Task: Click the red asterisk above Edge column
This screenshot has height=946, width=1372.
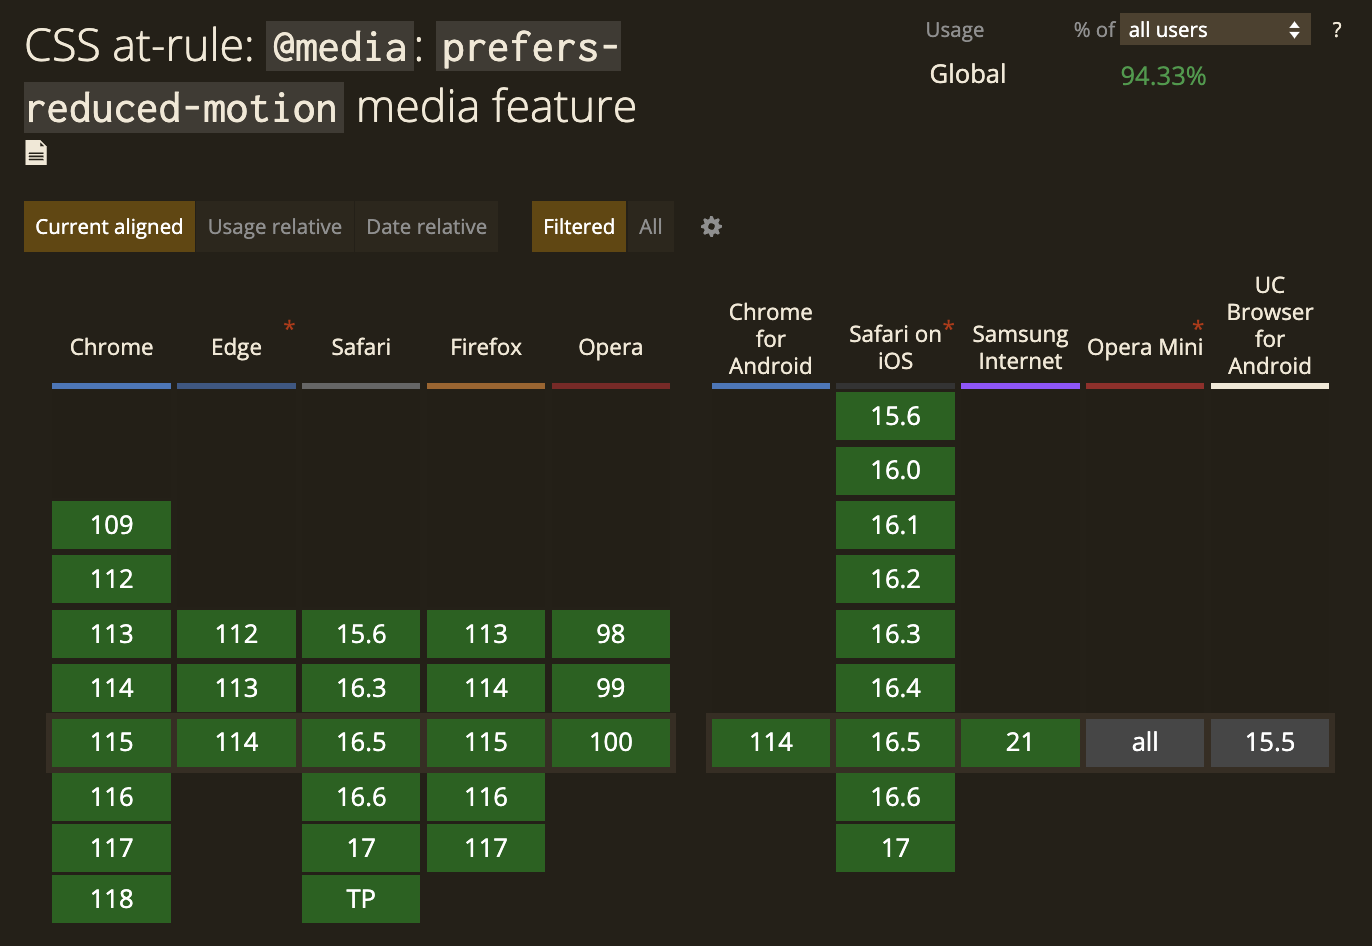Action: click(x=289, y=326)
